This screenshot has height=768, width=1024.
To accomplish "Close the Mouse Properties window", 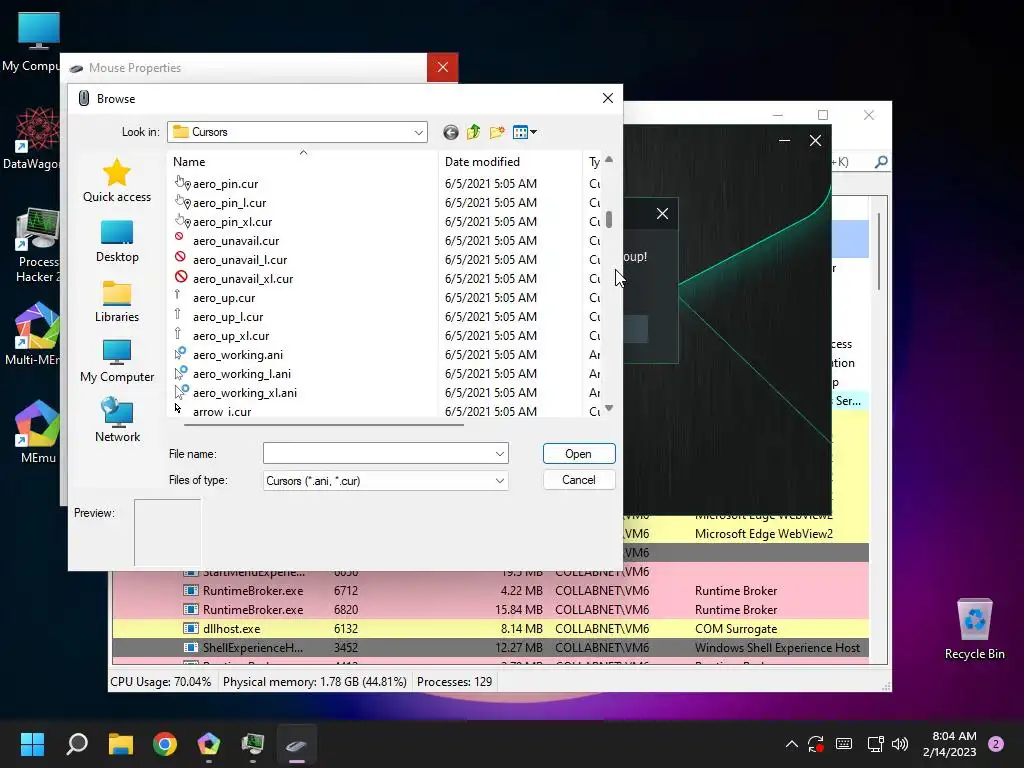I will (443, 67).
